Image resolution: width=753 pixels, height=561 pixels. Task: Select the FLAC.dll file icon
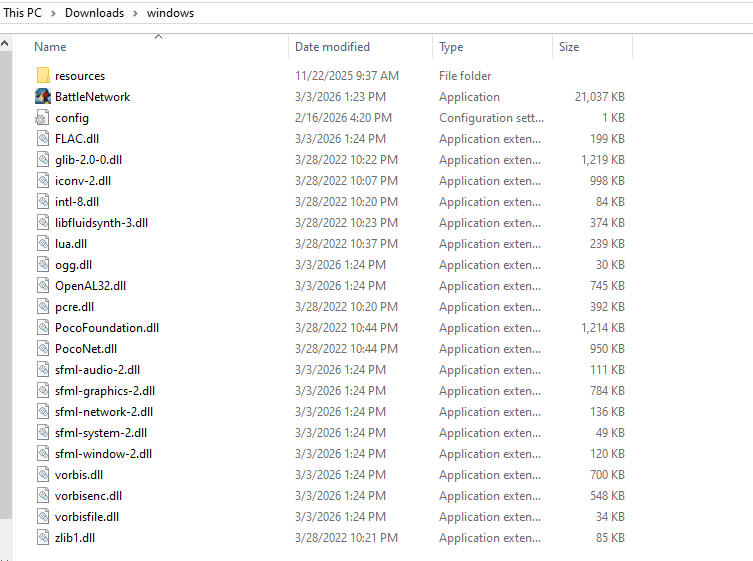coord(43,139)
